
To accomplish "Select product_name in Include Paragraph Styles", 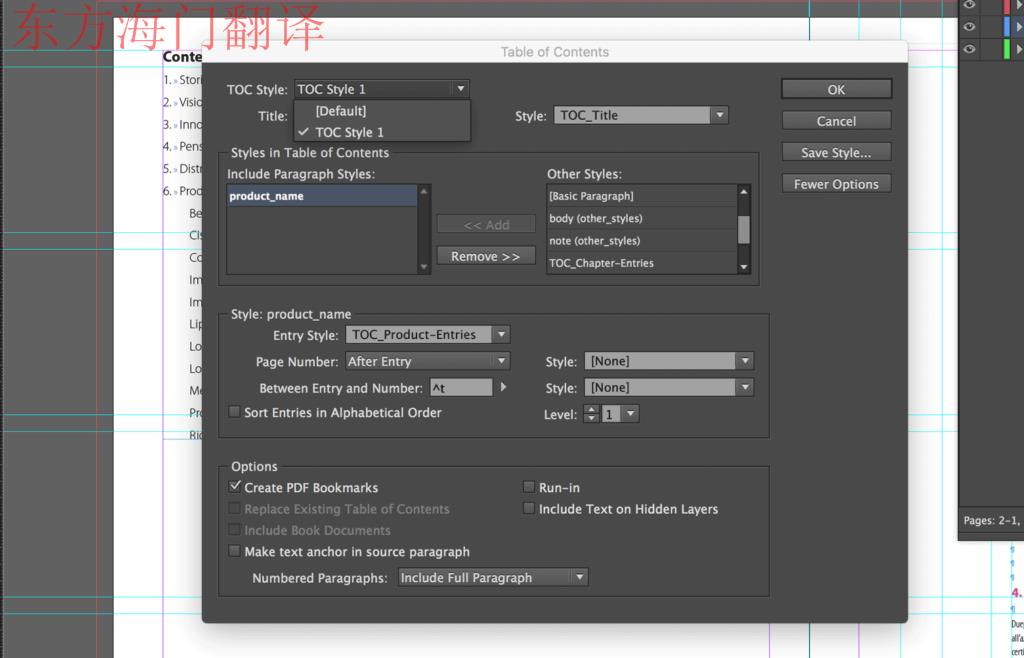I will 322,196.
